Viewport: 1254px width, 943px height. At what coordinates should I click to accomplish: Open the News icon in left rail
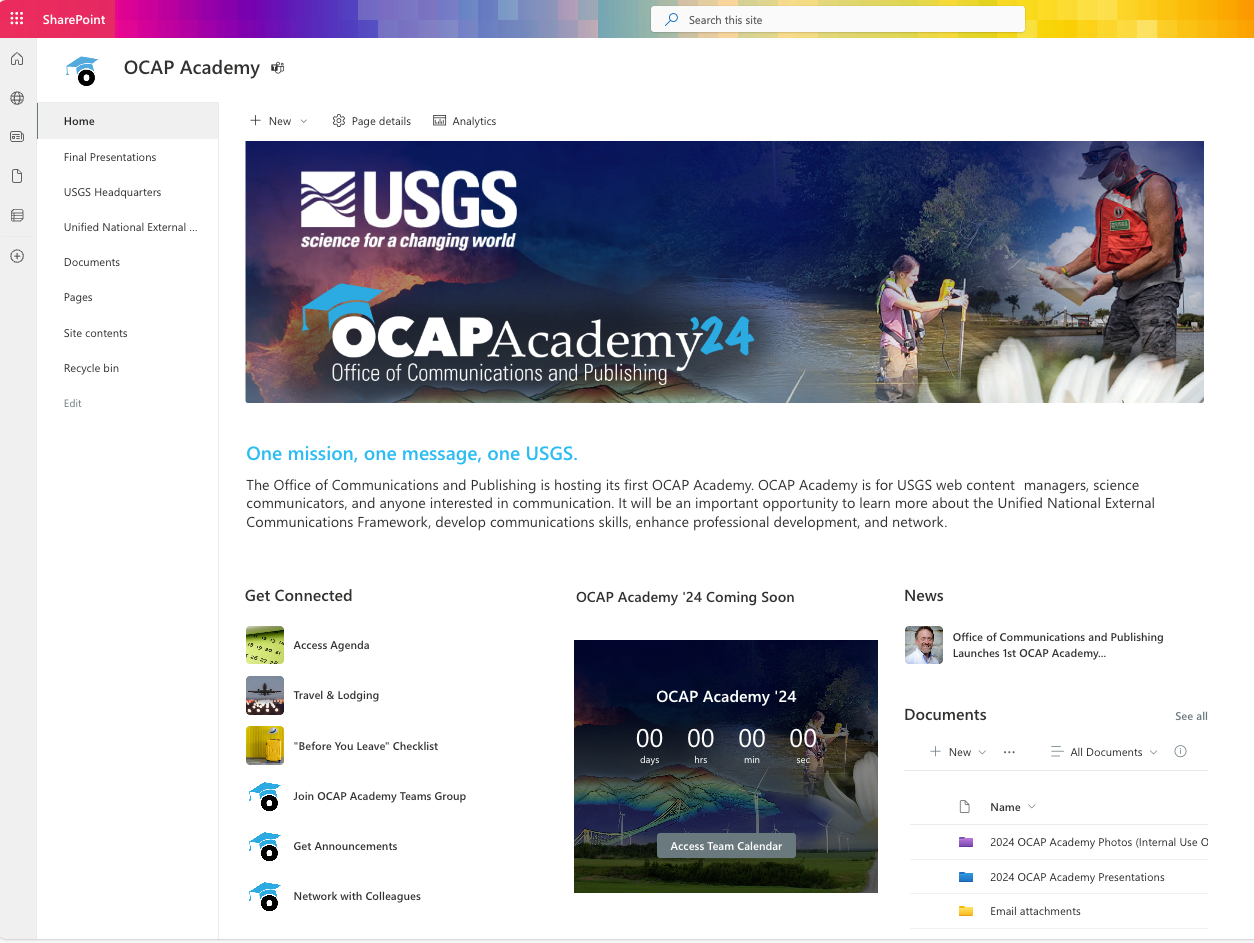tap(17, 137)
